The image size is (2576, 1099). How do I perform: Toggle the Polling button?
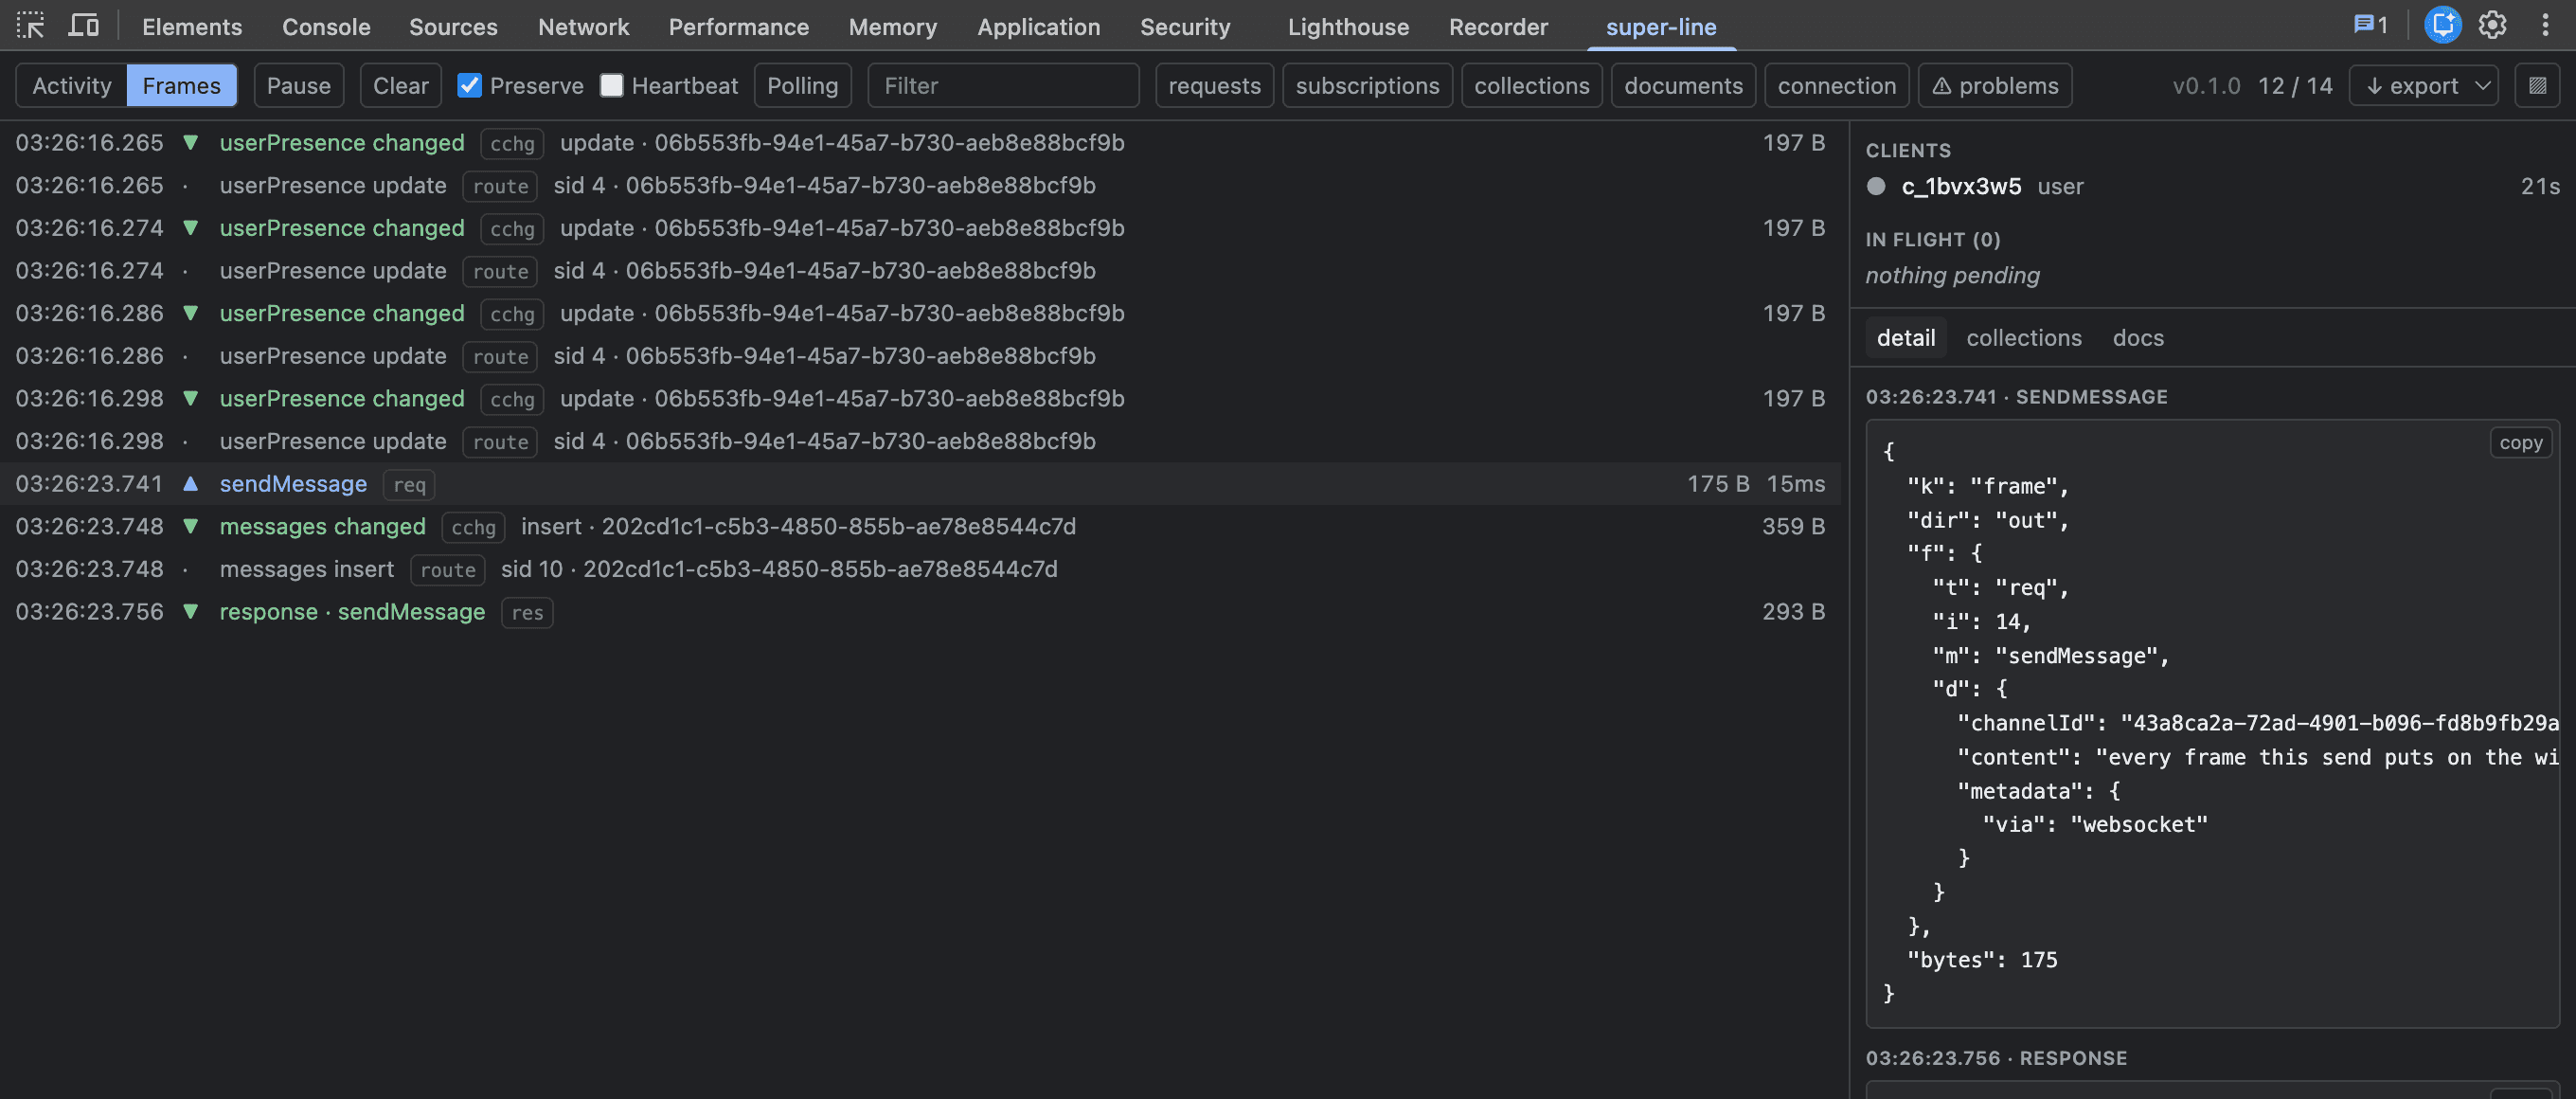[x=802, y=86]
